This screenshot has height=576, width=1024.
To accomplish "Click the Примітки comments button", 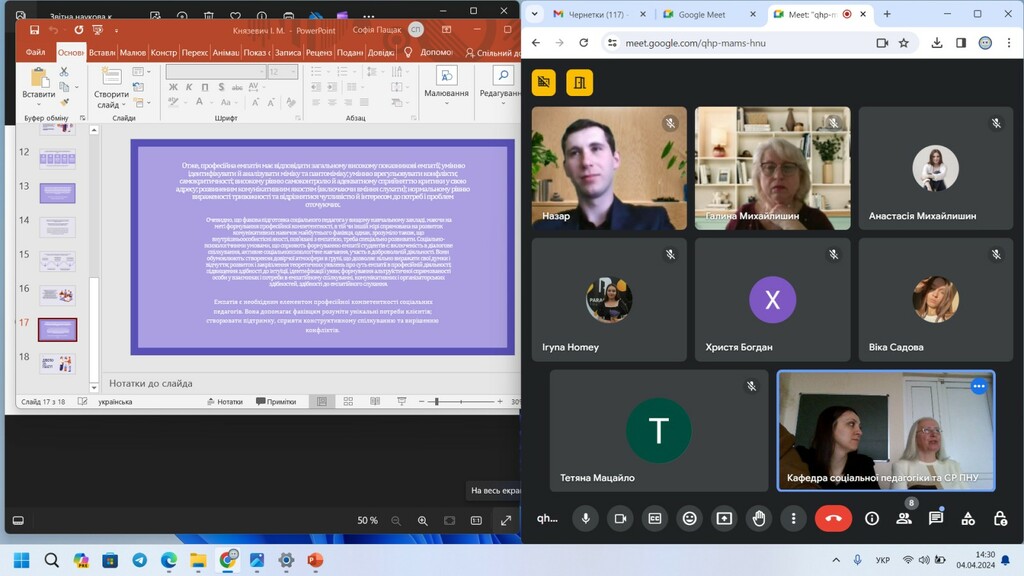I will tap(275, 401).
